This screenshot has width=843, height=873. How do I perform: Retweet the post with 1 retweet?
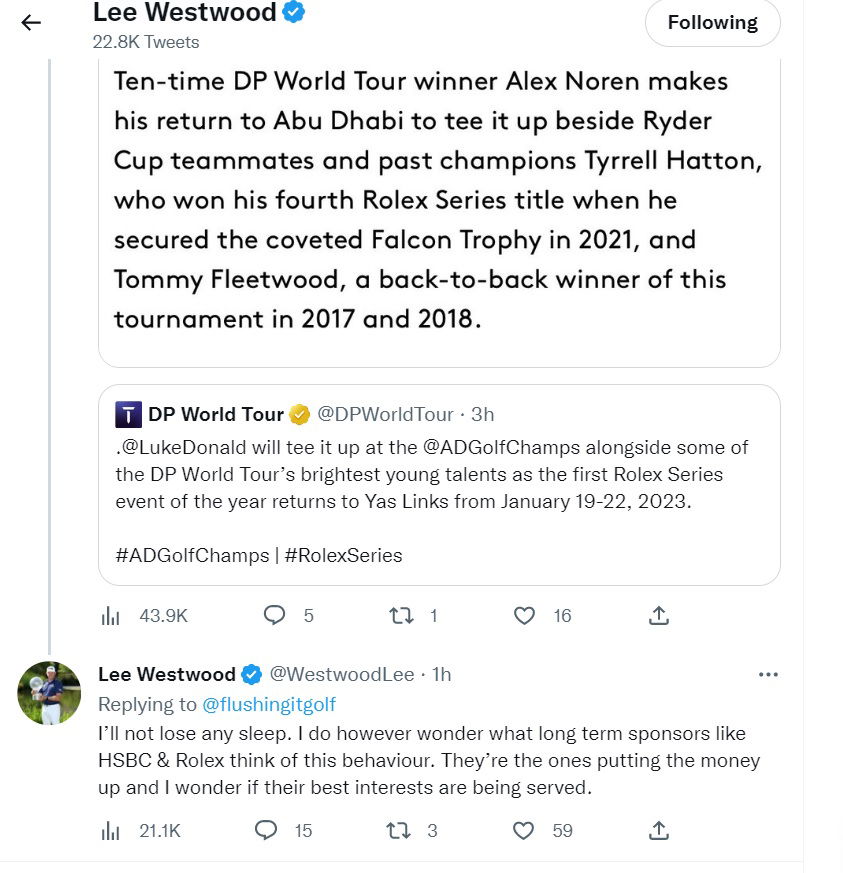pos(401,616)
